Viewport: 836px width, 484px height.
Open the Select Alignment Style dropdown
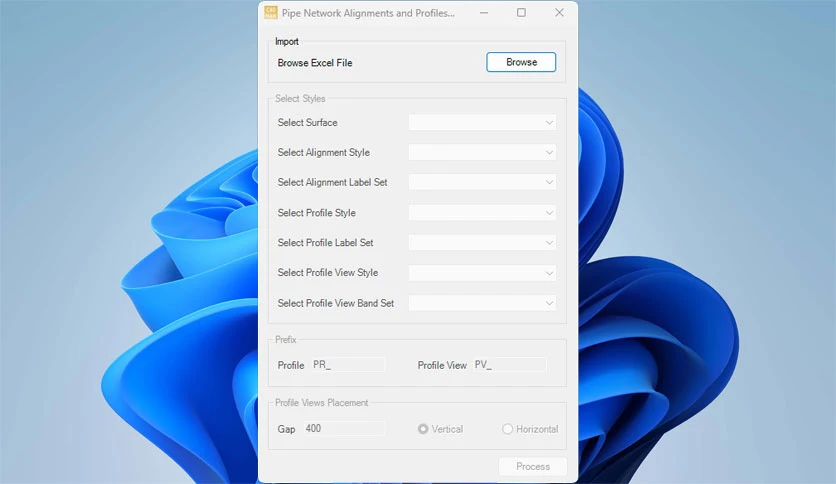tap(483, 152)
